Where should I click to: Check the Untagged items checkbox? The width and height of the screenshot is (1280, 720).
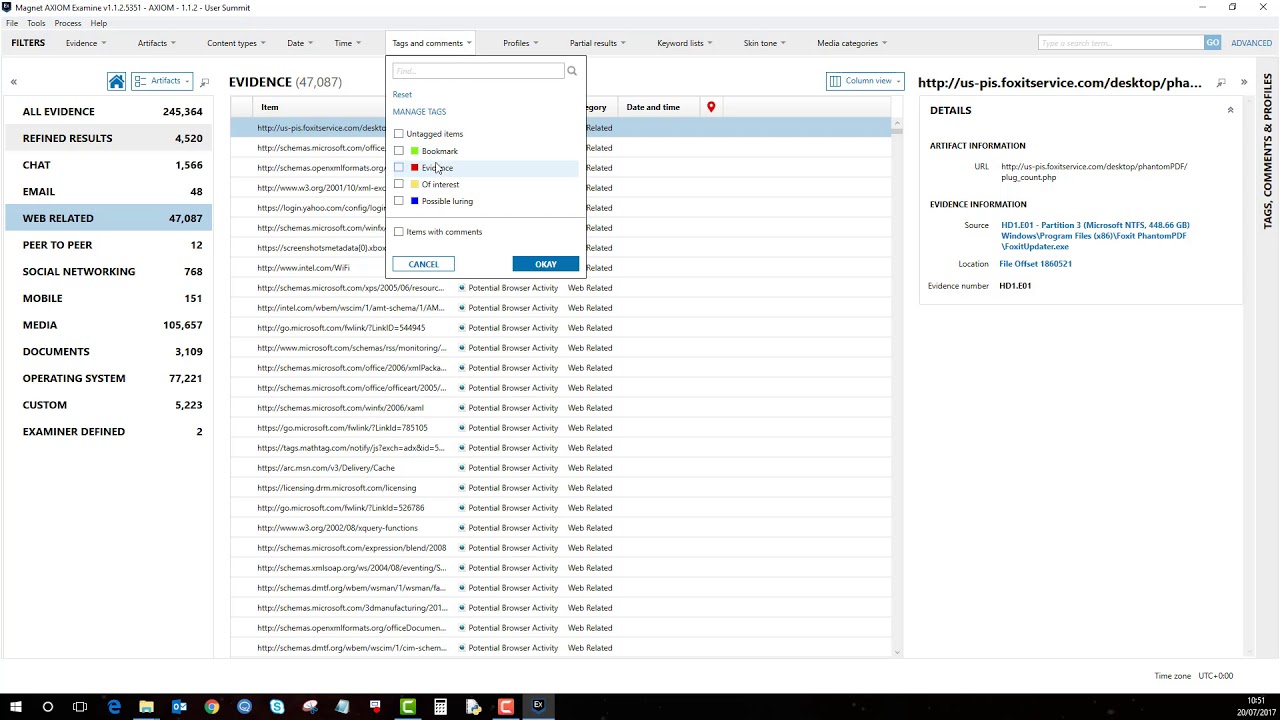point(399,134)
